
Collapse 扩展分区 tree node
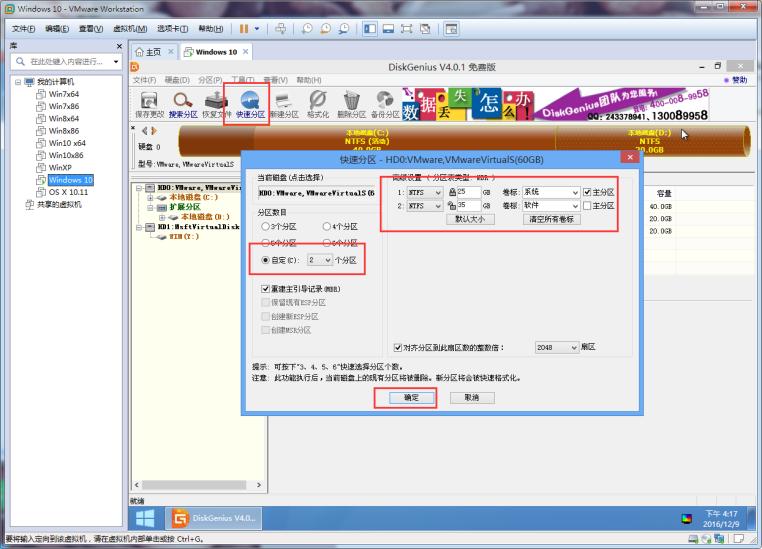[151, 207]
